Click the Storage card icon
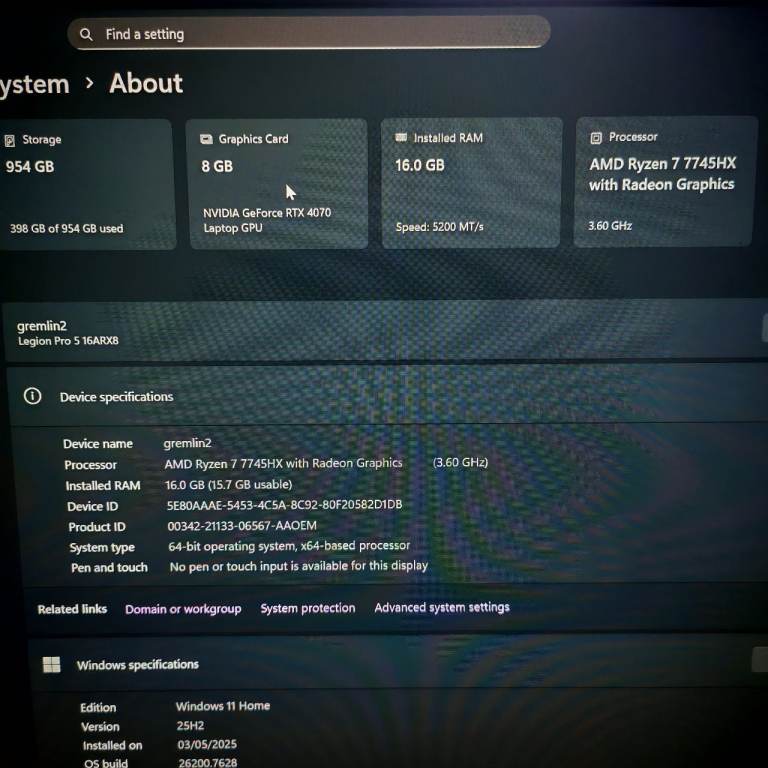Image resolution: width=768 pixels, height=768 pixels. [10, 141]
